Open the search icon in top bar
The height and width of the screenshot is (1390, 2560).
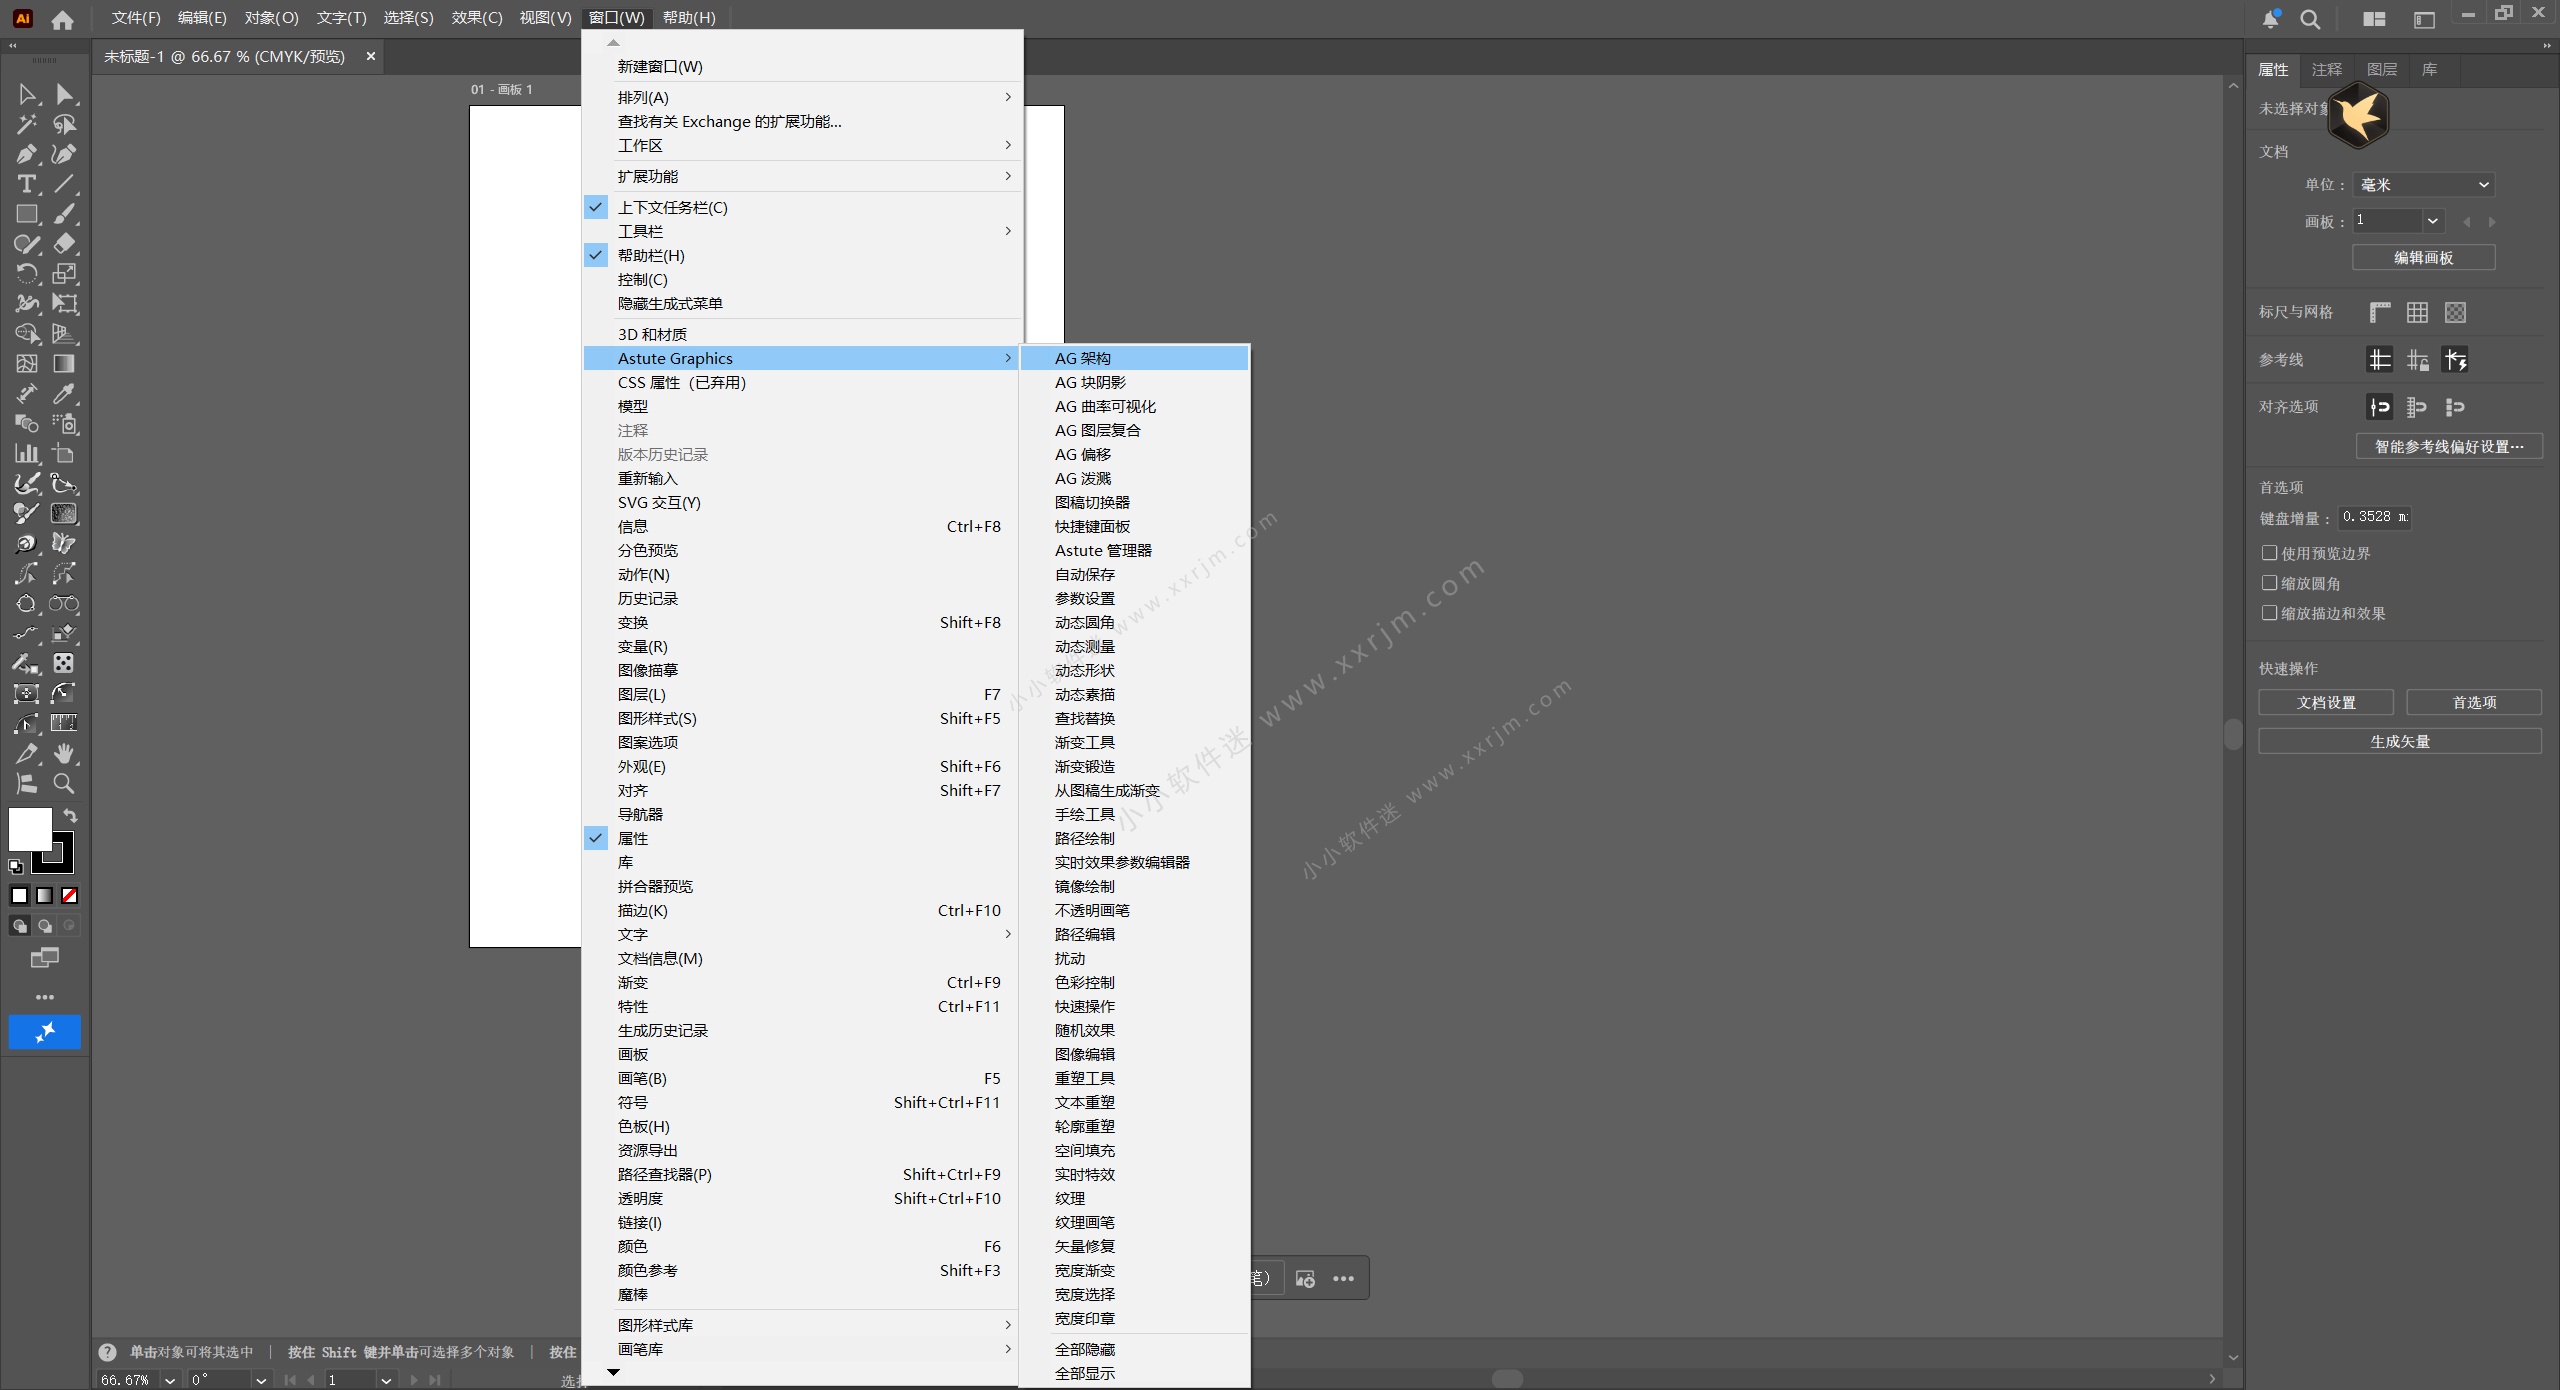2310,19
